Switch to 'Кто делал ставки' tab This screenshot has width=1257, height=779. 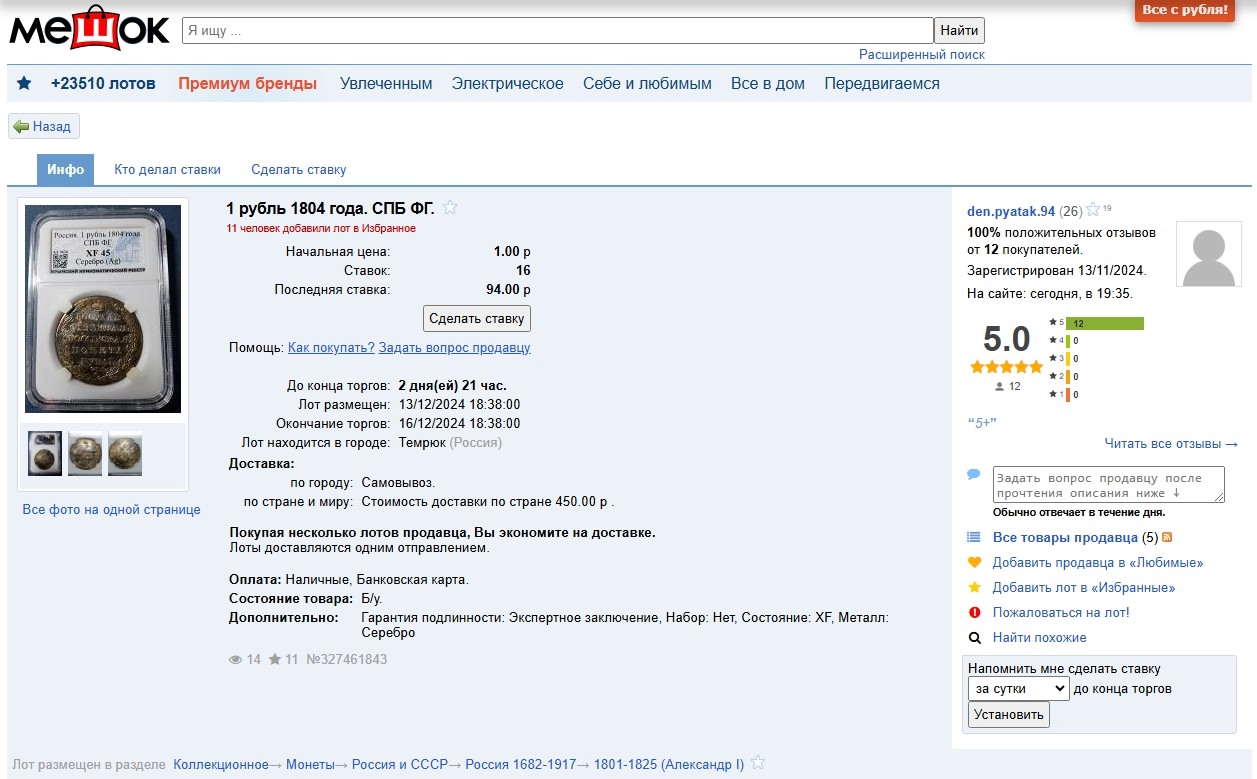[167, 170]
